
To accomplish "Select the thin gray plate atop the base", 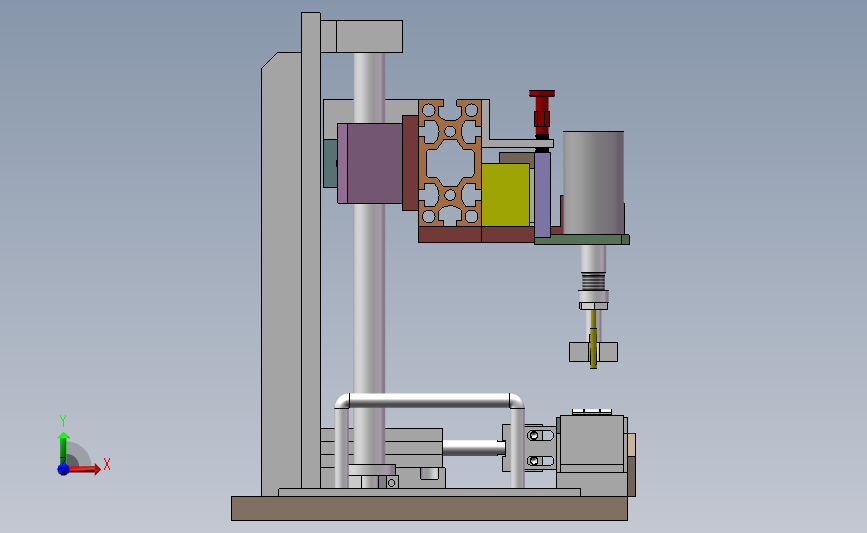I will [x=429, y=492].
